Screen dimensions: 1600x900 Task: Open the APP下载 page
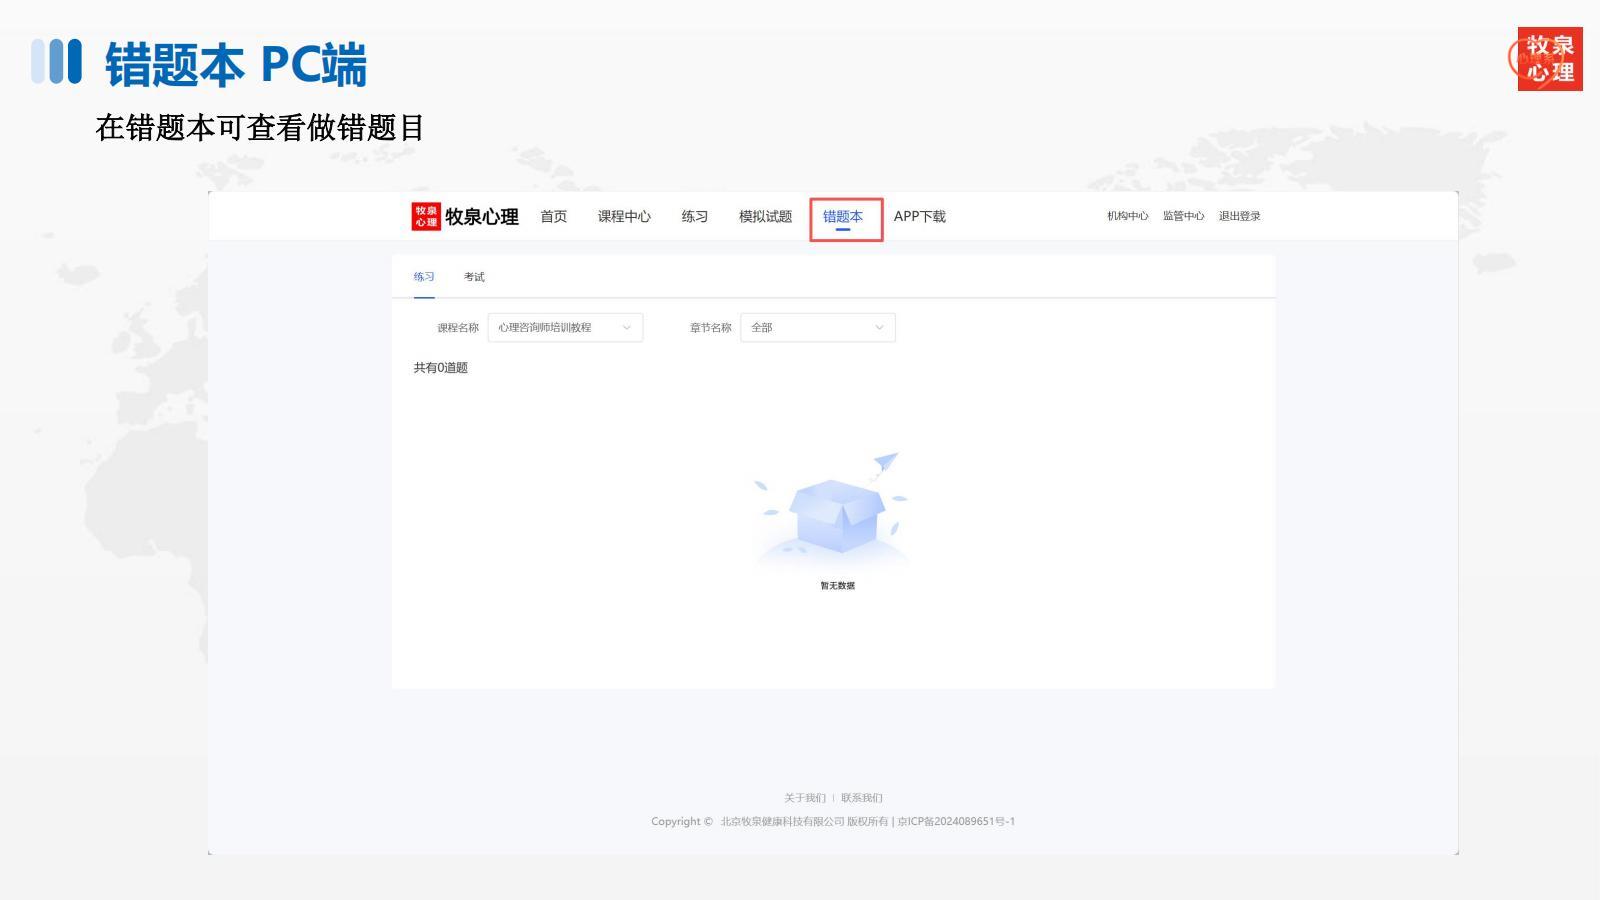point(919,217)
